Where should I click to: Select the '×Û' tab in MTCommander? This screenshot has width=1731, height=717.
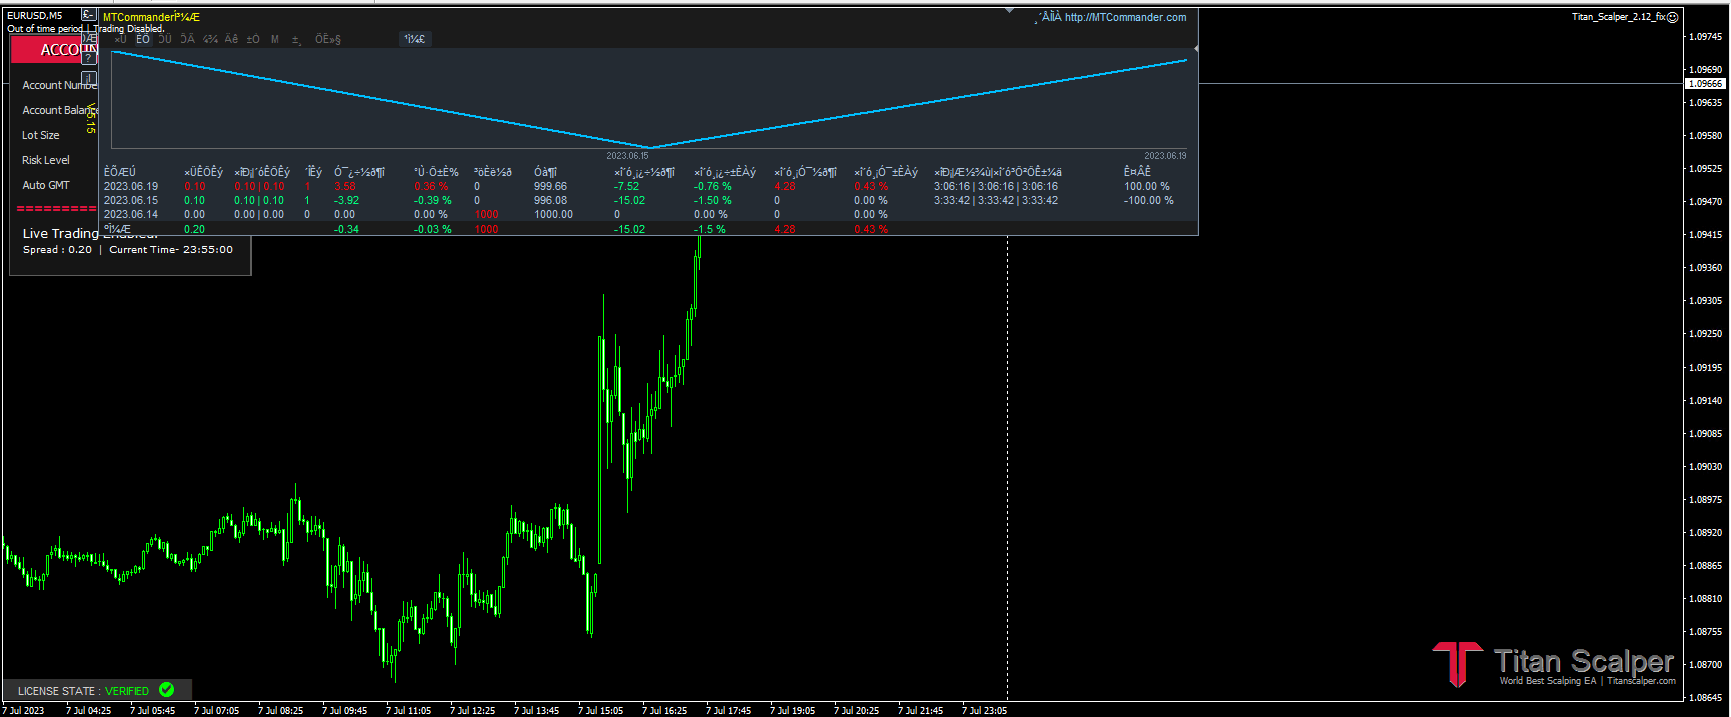[x=120, y=39]
